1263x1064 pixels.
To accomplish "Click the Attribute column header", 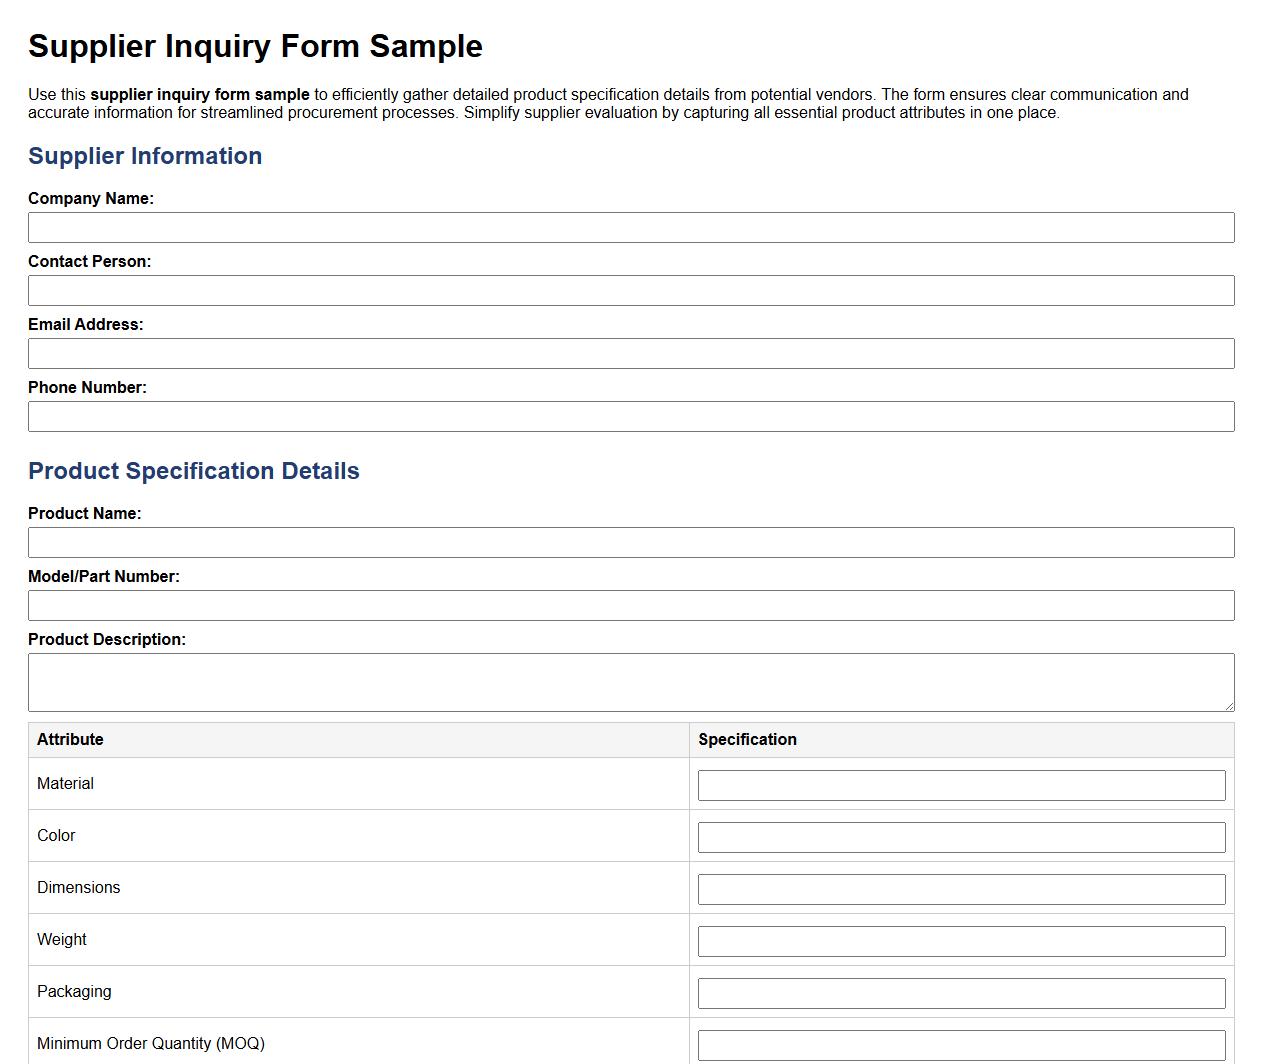I will point(70,739).
